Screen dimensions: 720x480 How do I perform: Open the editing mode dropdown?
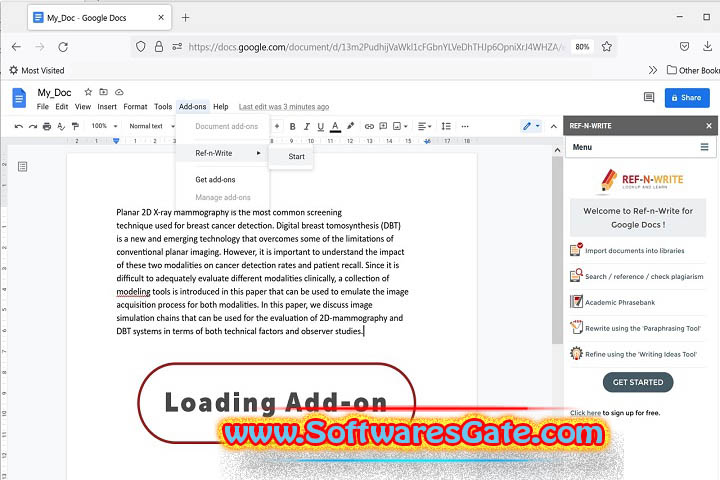click(531, 126)
